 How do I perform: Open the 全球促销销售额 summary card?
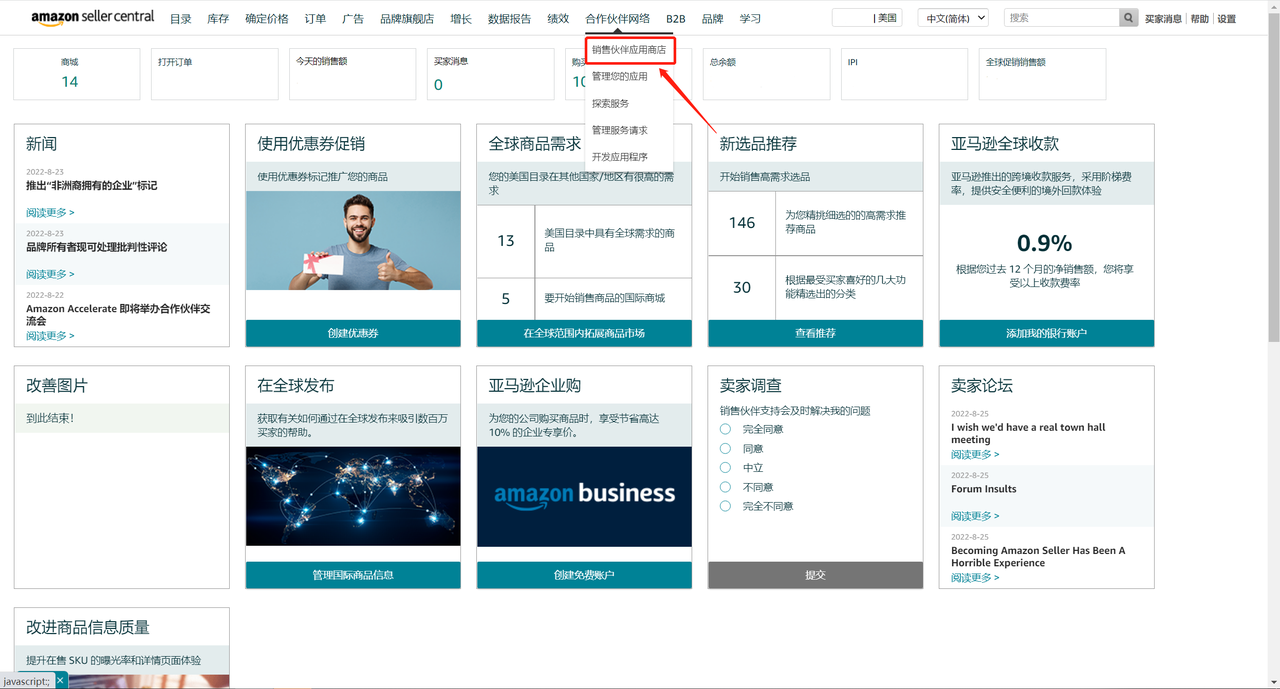[x=1043, y=74]
